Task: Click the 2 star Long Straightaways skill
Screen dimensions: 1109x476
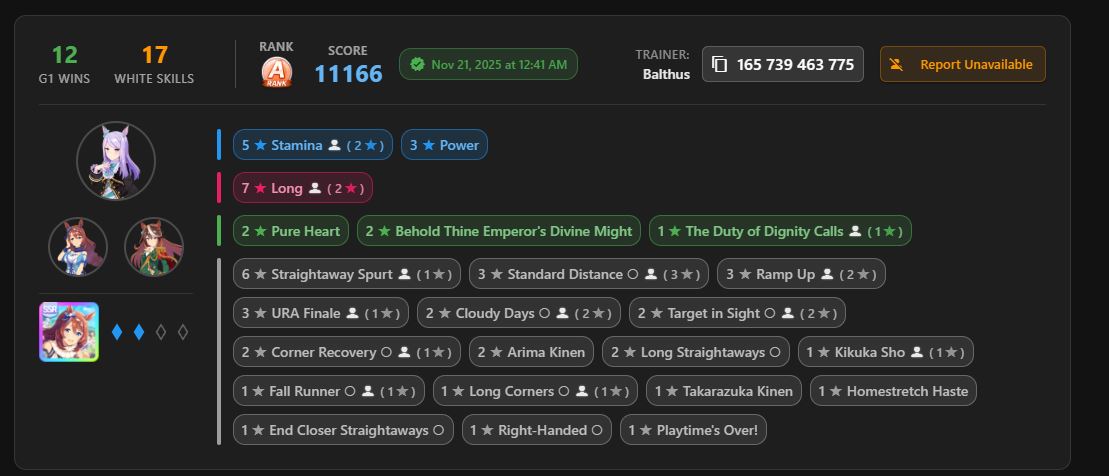Action: pos(696,352)
